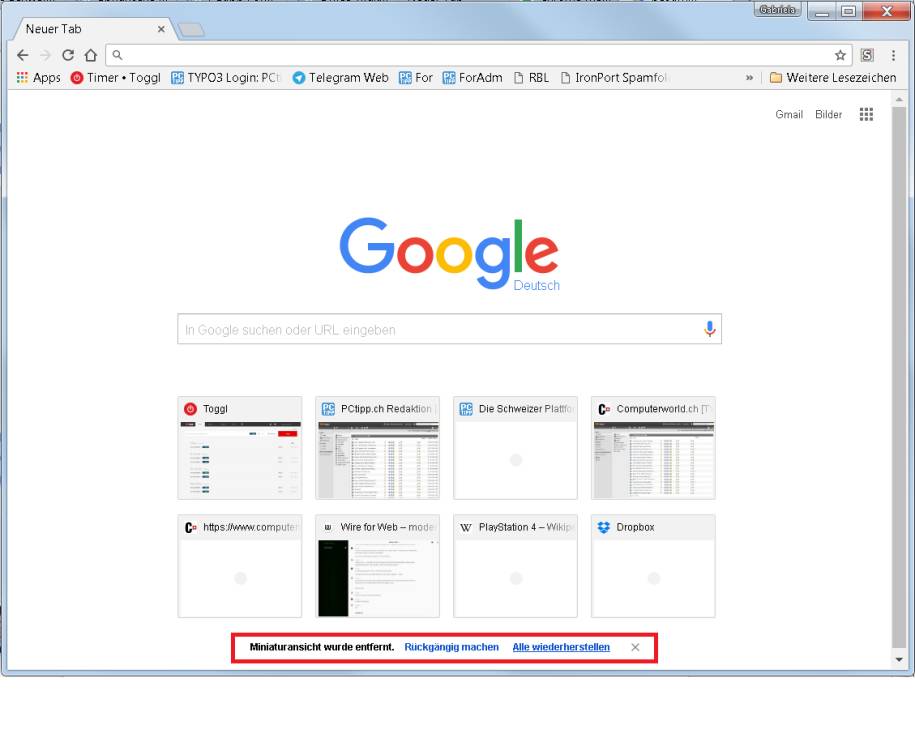The width and height of the screenshot is (915, 742).
Task: Click Rückgängig machen to undo removal
Action: point(452,647)
